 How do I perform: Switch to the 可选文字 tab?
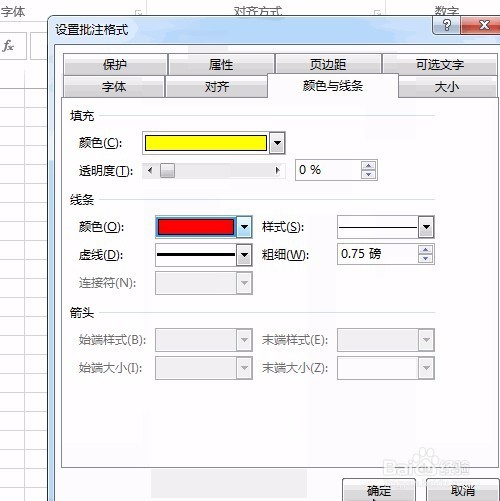pyautogui.click(x=440, y=64)
